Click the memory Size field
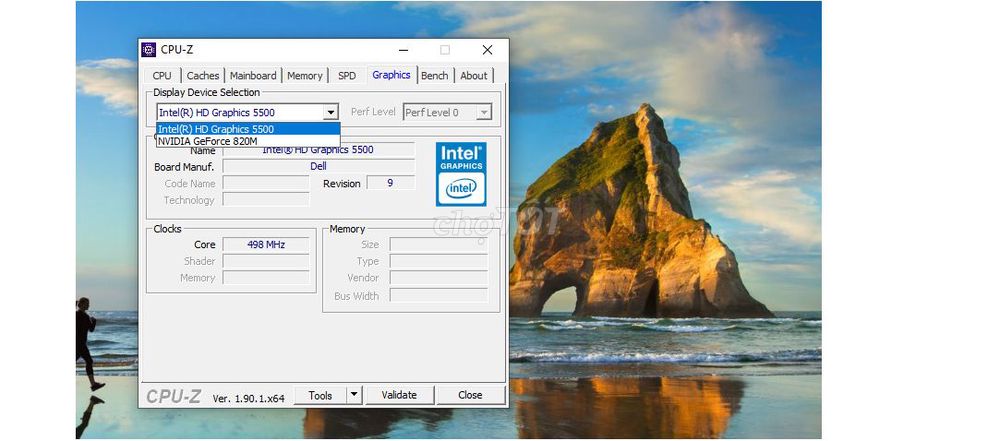 pyautogui.click(x=439, y=244)
